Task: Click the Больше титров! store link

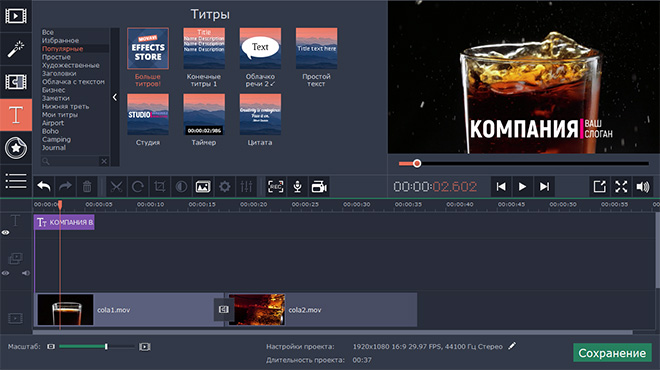Action: point(148,80)
